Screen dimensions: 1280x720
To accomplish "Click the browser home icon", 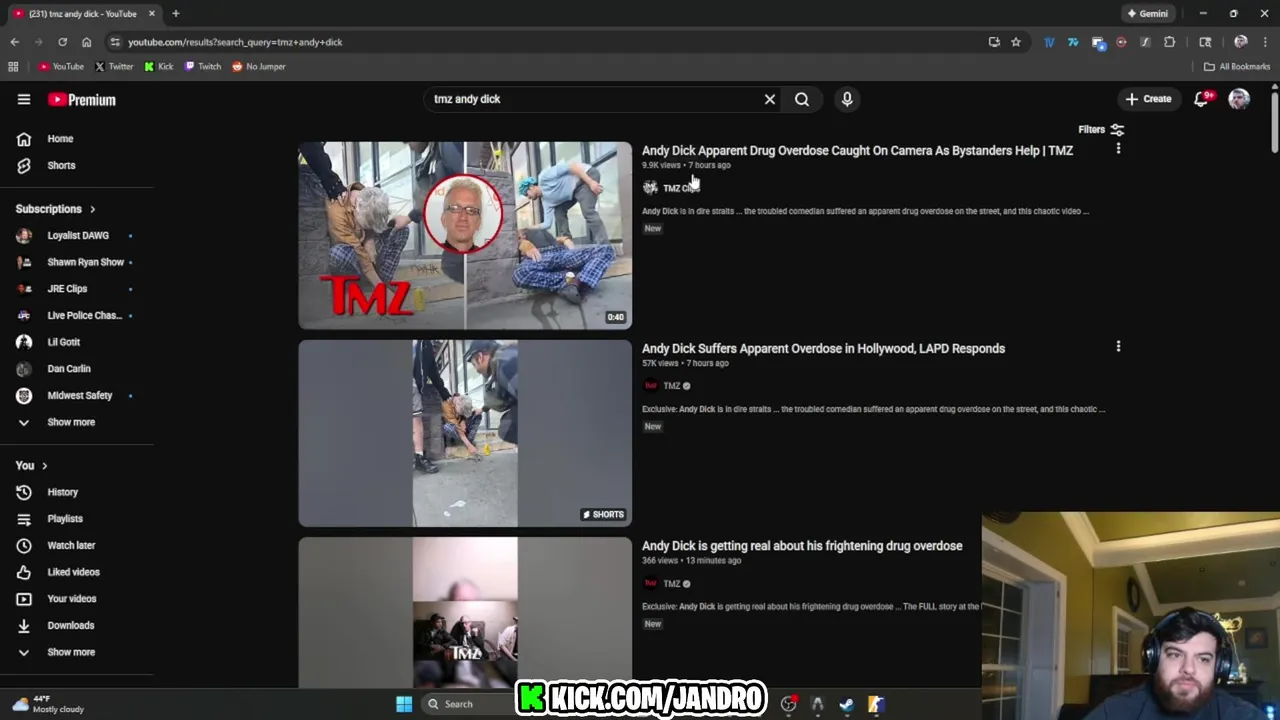I will (x=86, y=42).
